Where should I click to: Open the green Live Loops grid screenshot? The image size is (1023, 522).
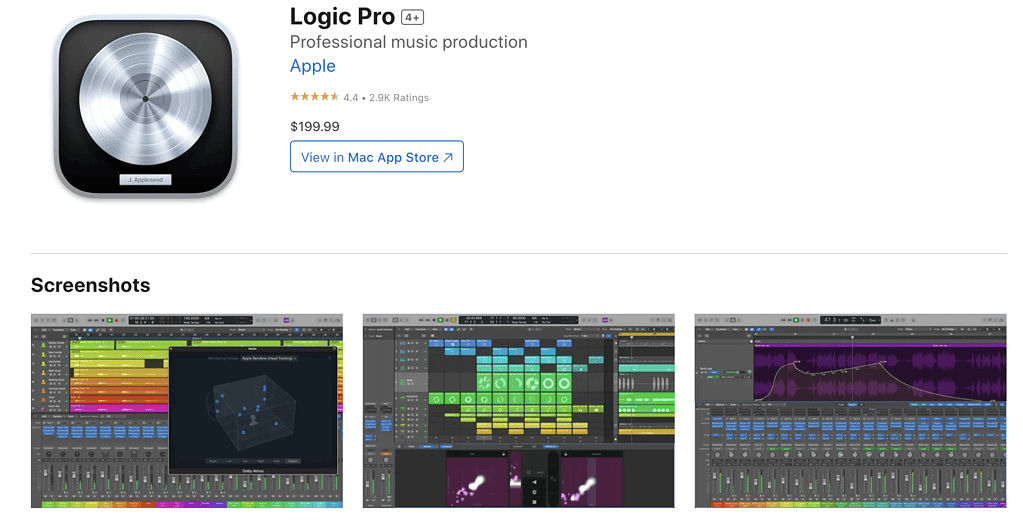[x=519, y=410]
